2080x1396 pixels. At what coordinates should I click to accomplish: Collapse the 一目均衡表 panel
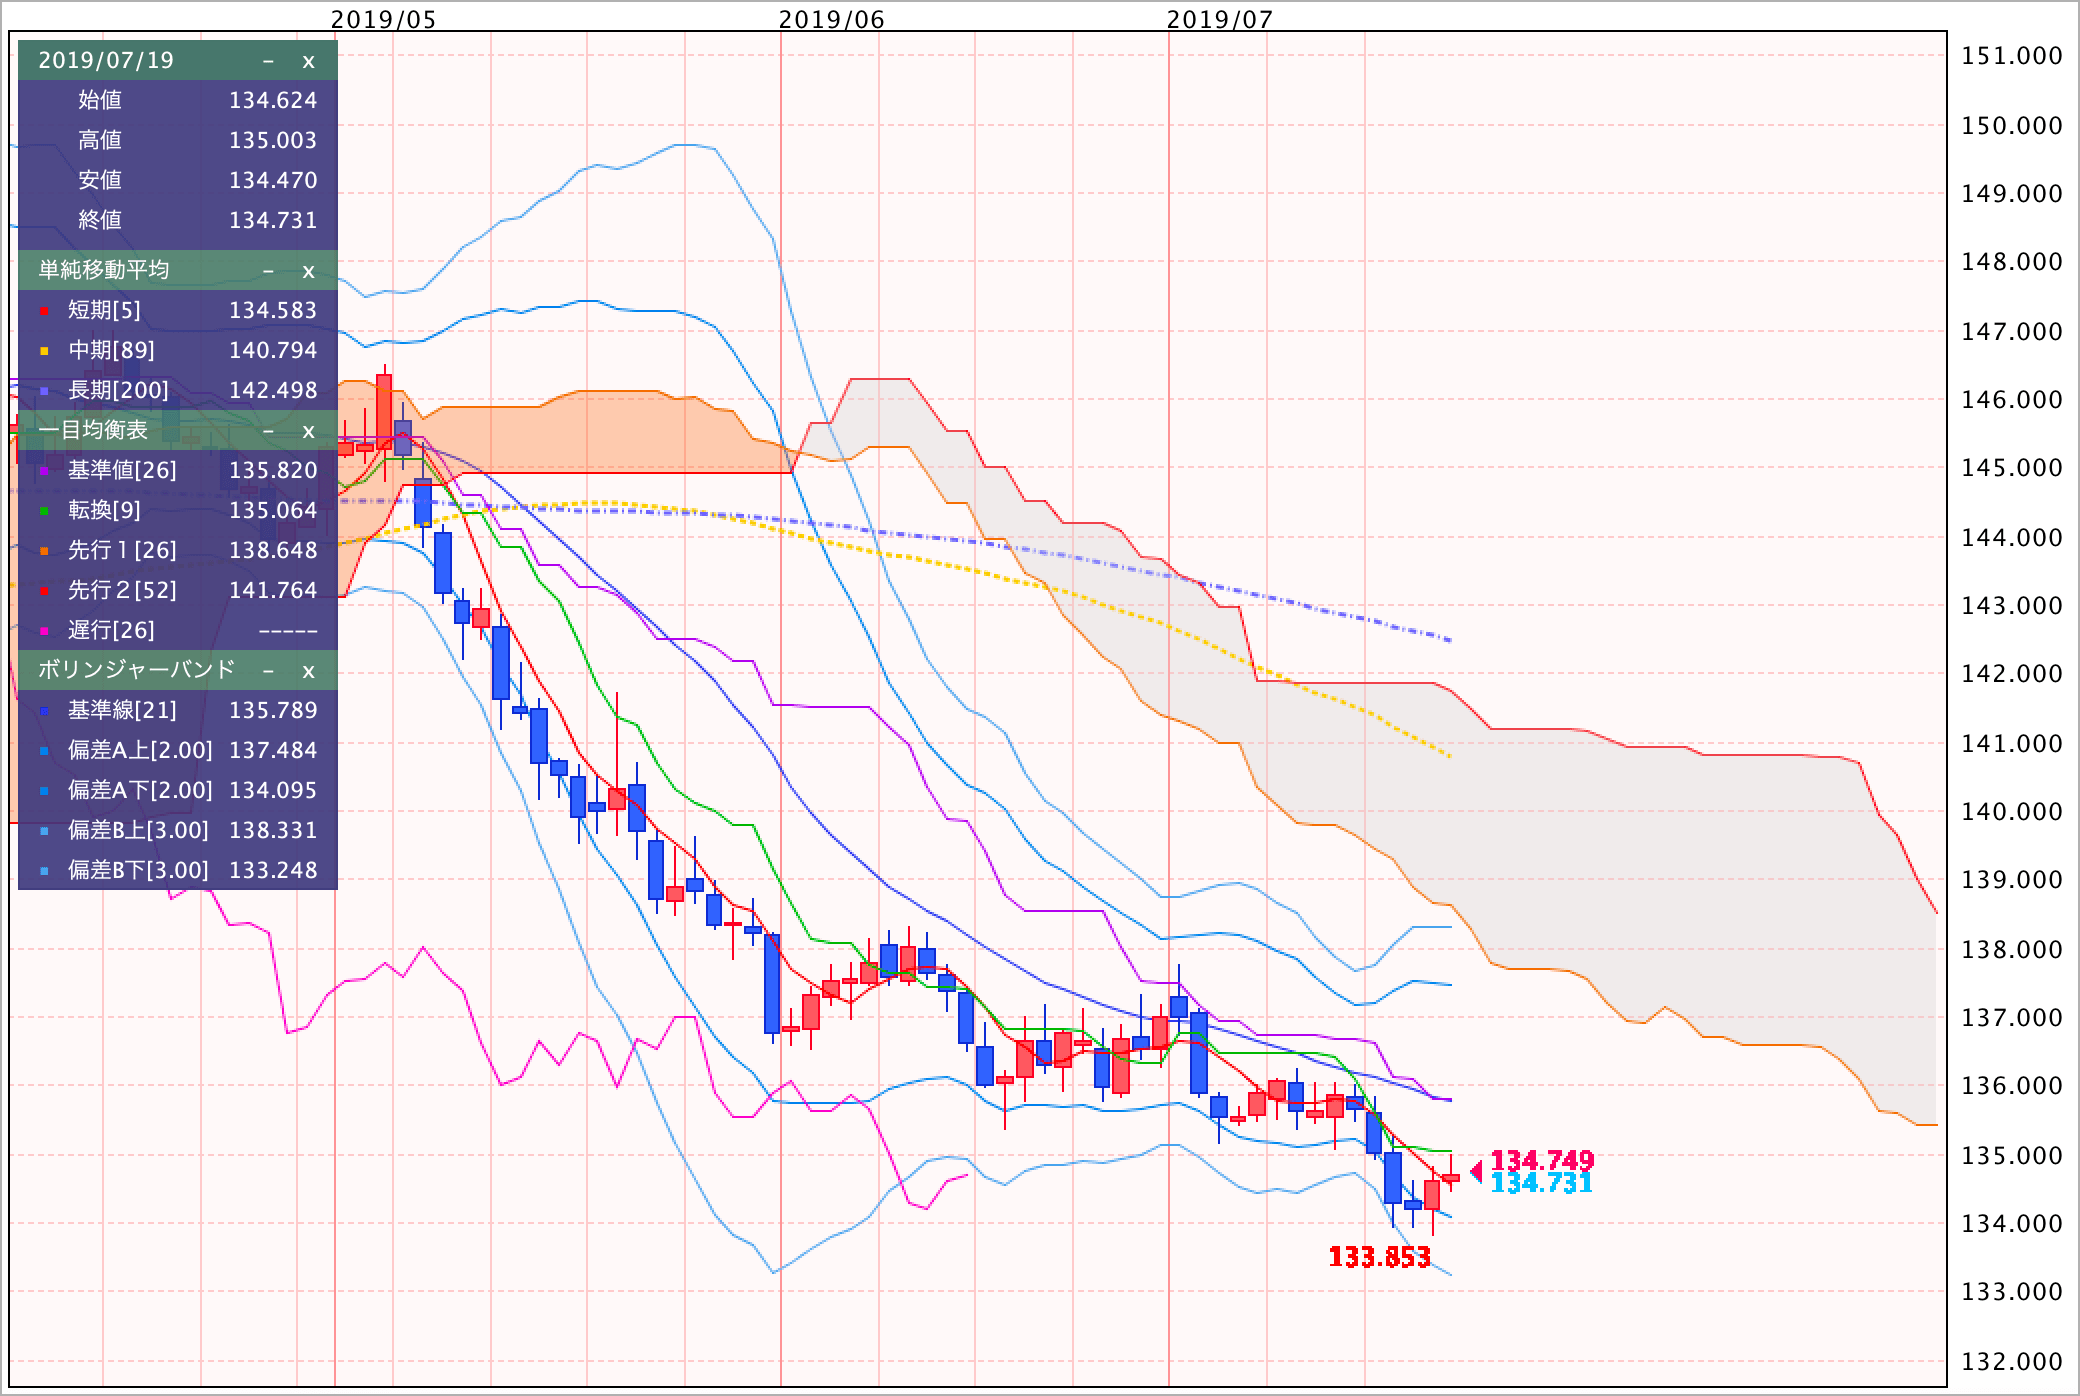point(268,431)
